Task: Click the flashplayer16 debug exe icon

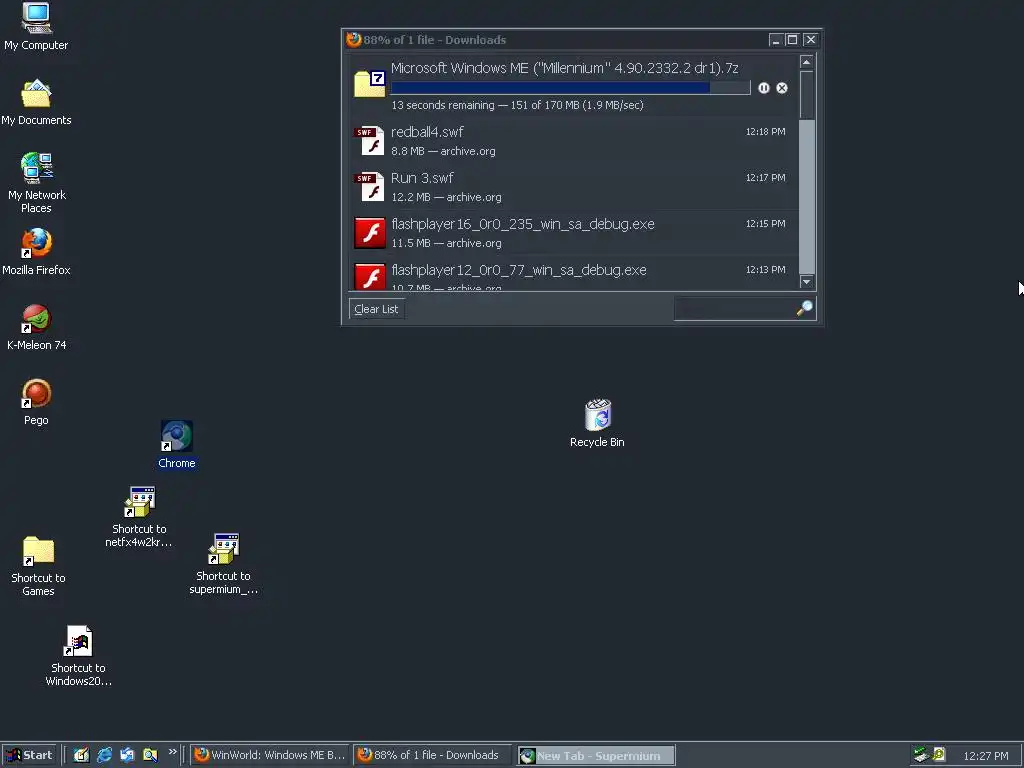Action: [370, 233]
